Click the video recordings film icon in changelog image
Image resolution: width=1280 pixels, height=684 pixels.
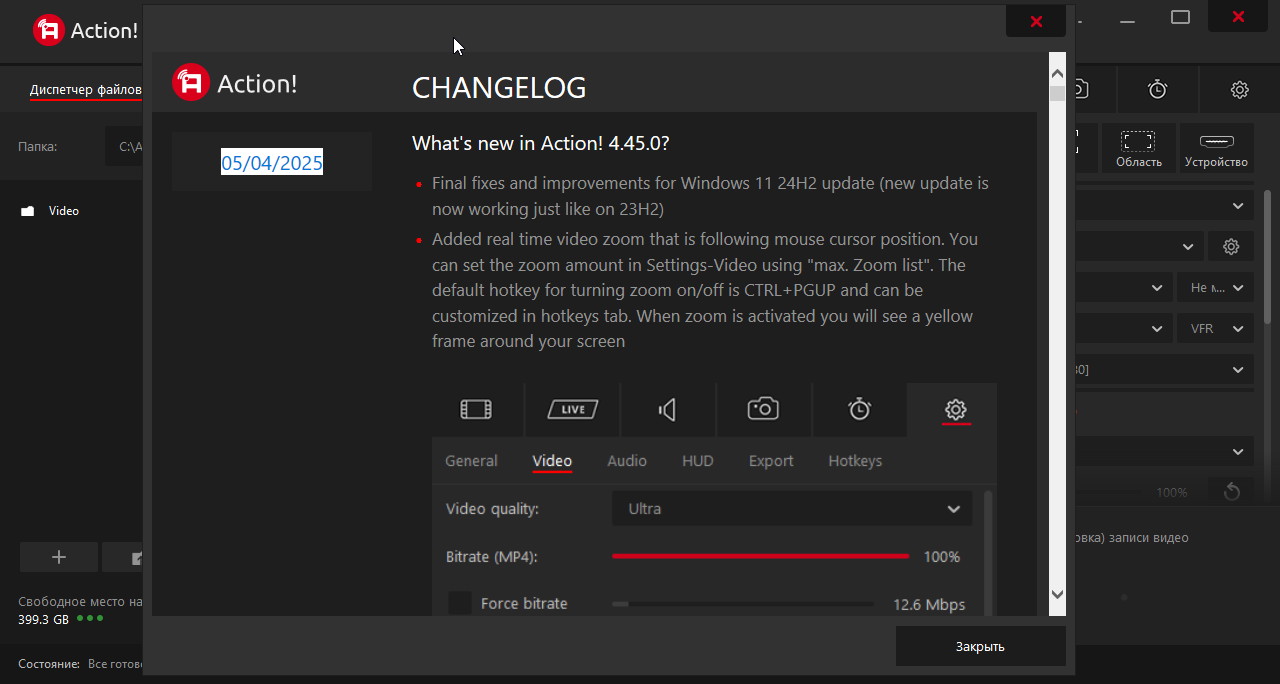tap(476, 409)
